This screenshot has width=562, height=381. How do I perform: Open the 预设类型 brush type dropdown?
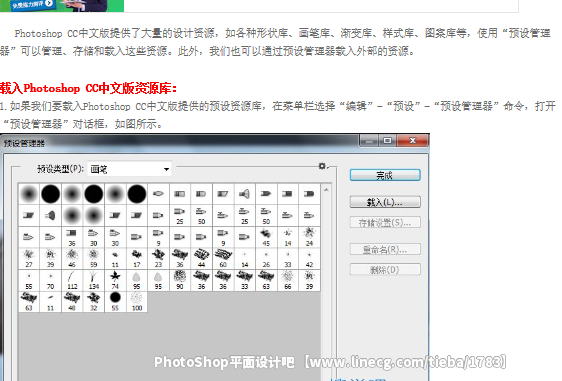(x=129, y=169)
